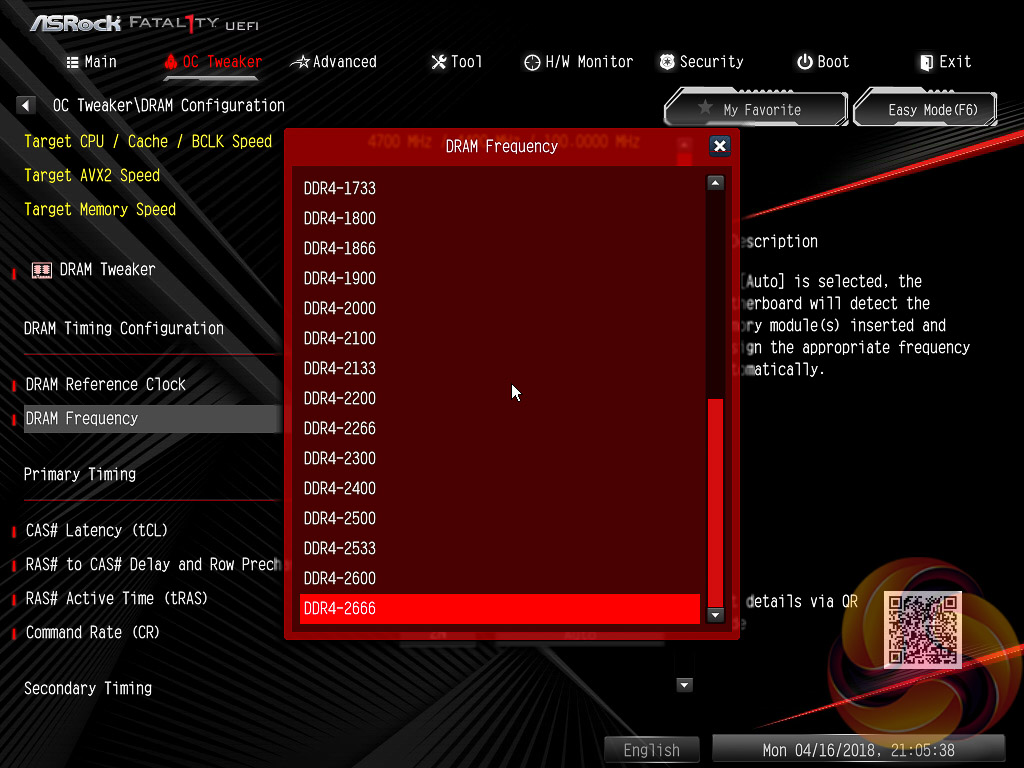Click the popup list scroll up arrow
1024x768 pixels.
coord(715,183)
